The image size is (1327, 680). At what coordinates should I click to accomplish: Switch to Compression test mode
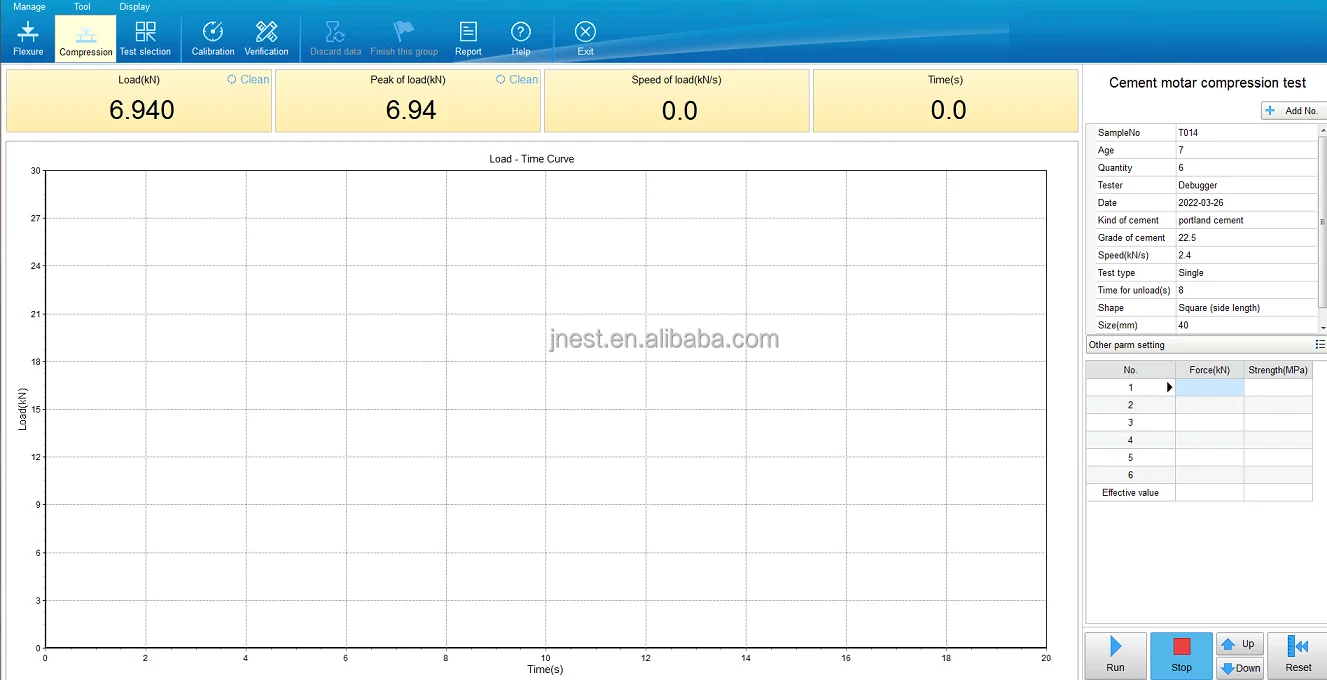coord(86,39)
